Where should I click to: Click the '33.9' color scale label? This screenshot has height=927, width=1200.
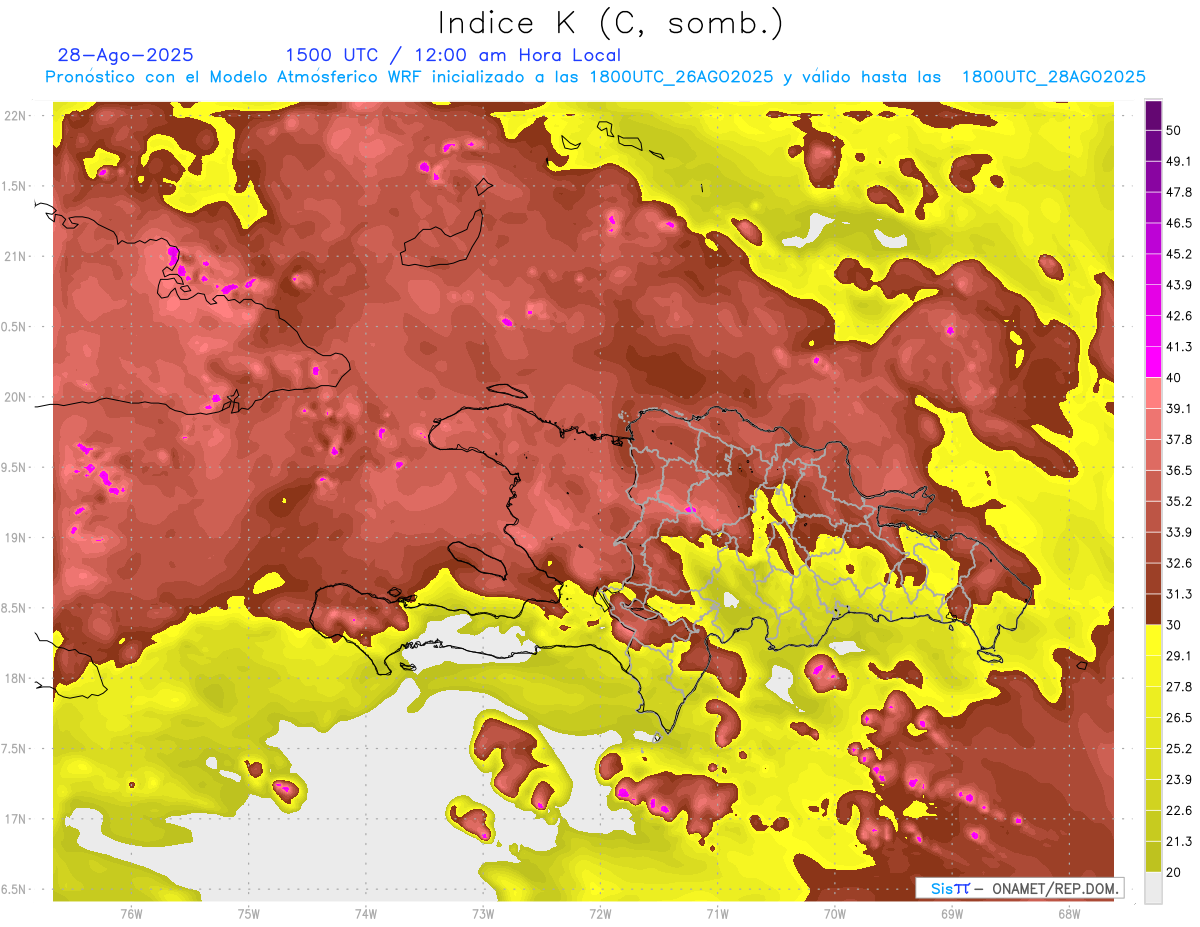pyautogui.click(x=1180, y=532)
